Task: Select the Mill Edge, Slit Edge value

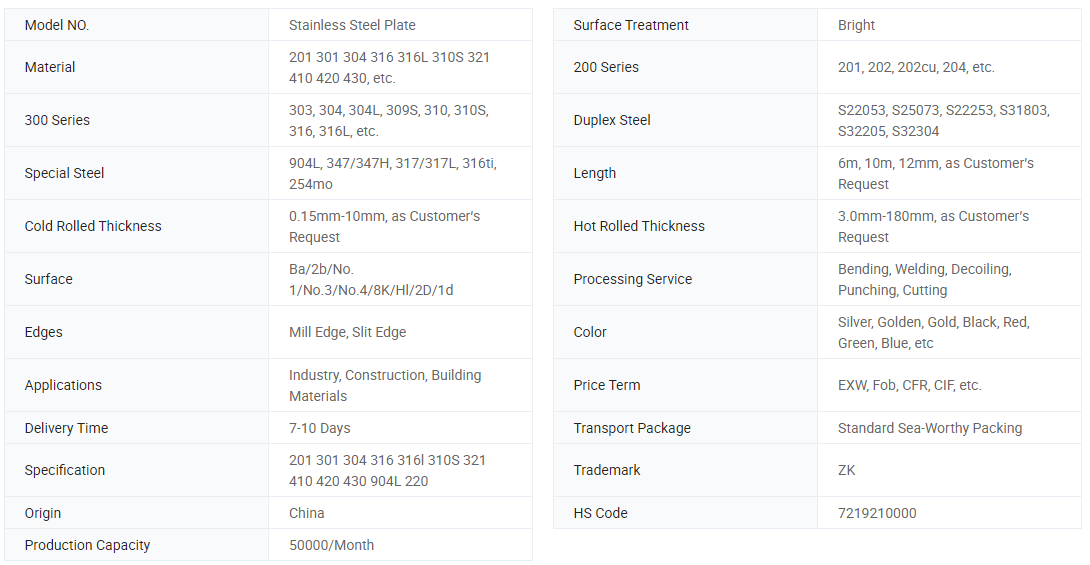Action: coord(348,332)
